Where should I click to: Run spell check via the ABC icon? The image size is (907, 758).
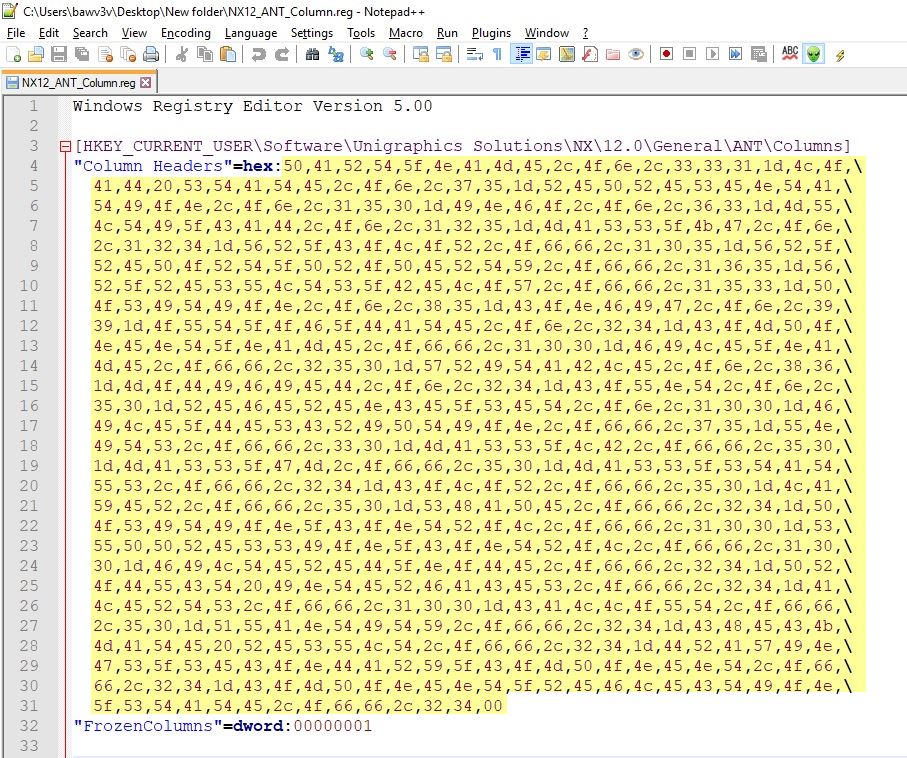pos(790,55)
